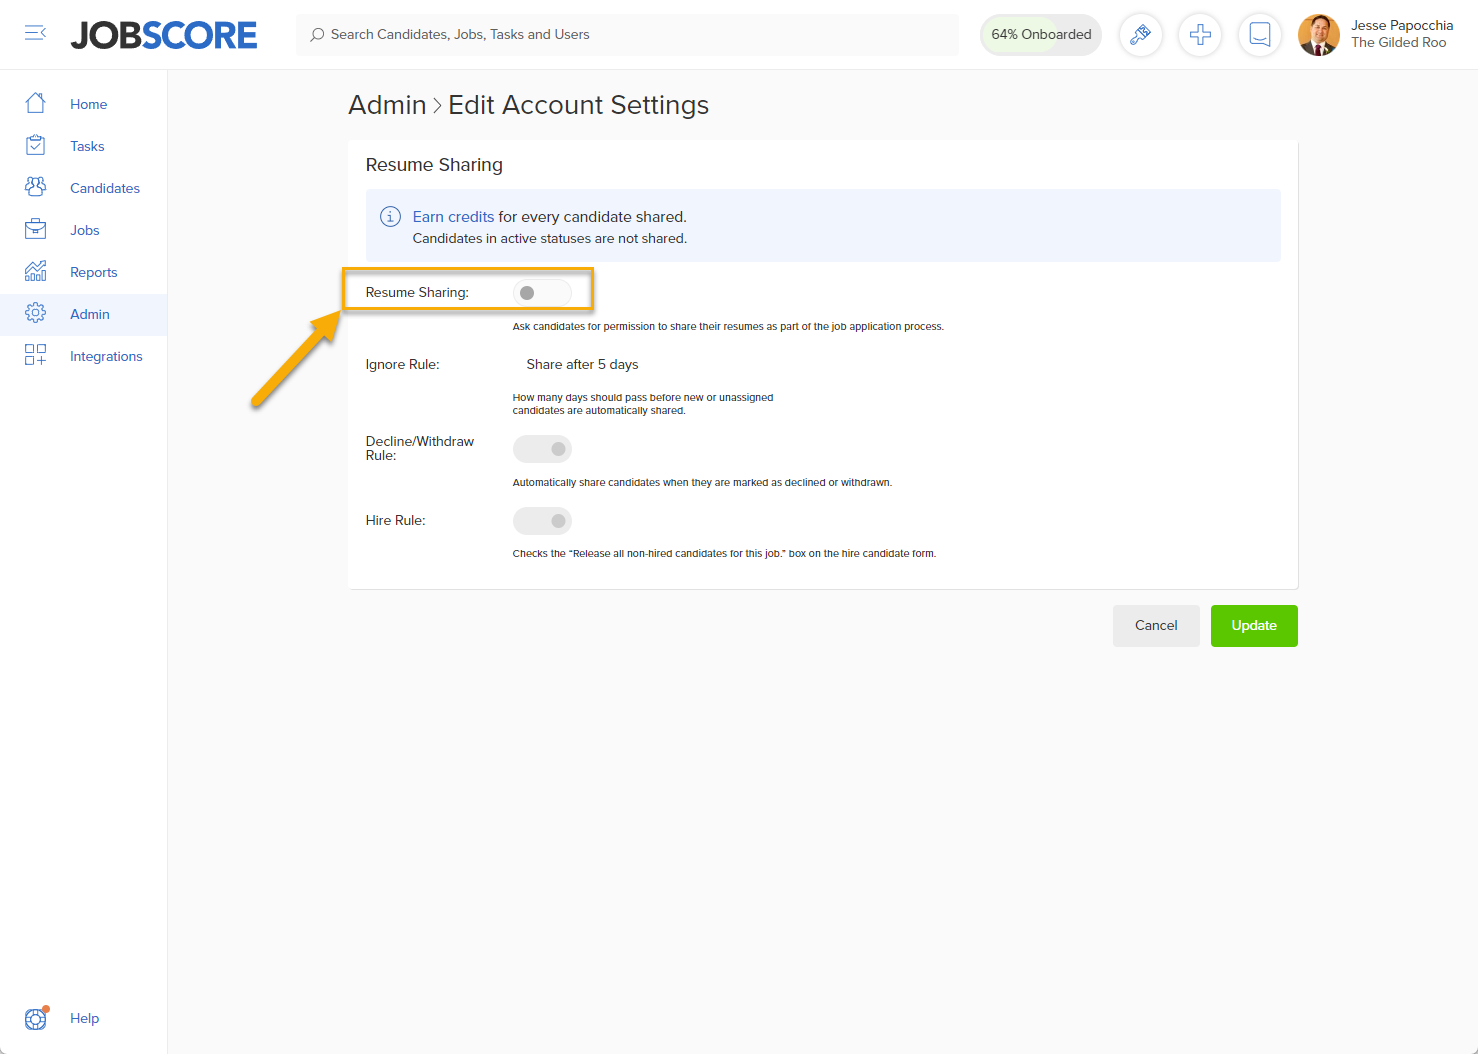Navigate to Candidates in sidebar
The image size is (1478, 1054).
[x=105, y=188]
